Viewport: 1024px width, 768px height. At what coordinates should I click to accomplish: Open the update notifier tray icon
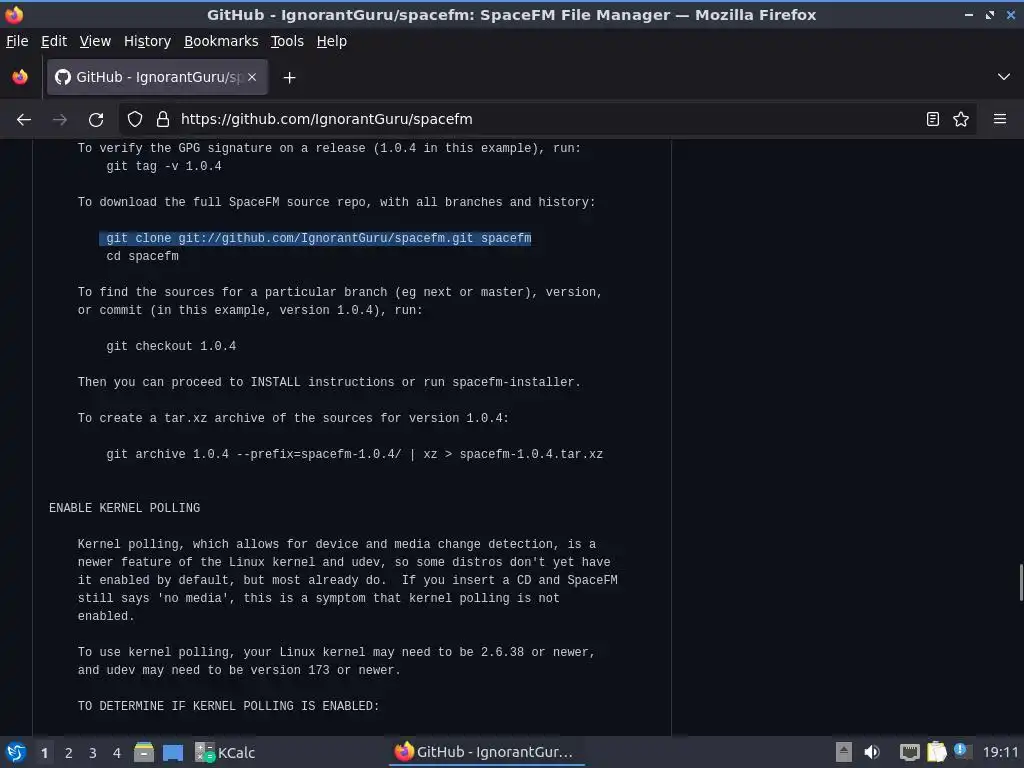click(962, 751)
